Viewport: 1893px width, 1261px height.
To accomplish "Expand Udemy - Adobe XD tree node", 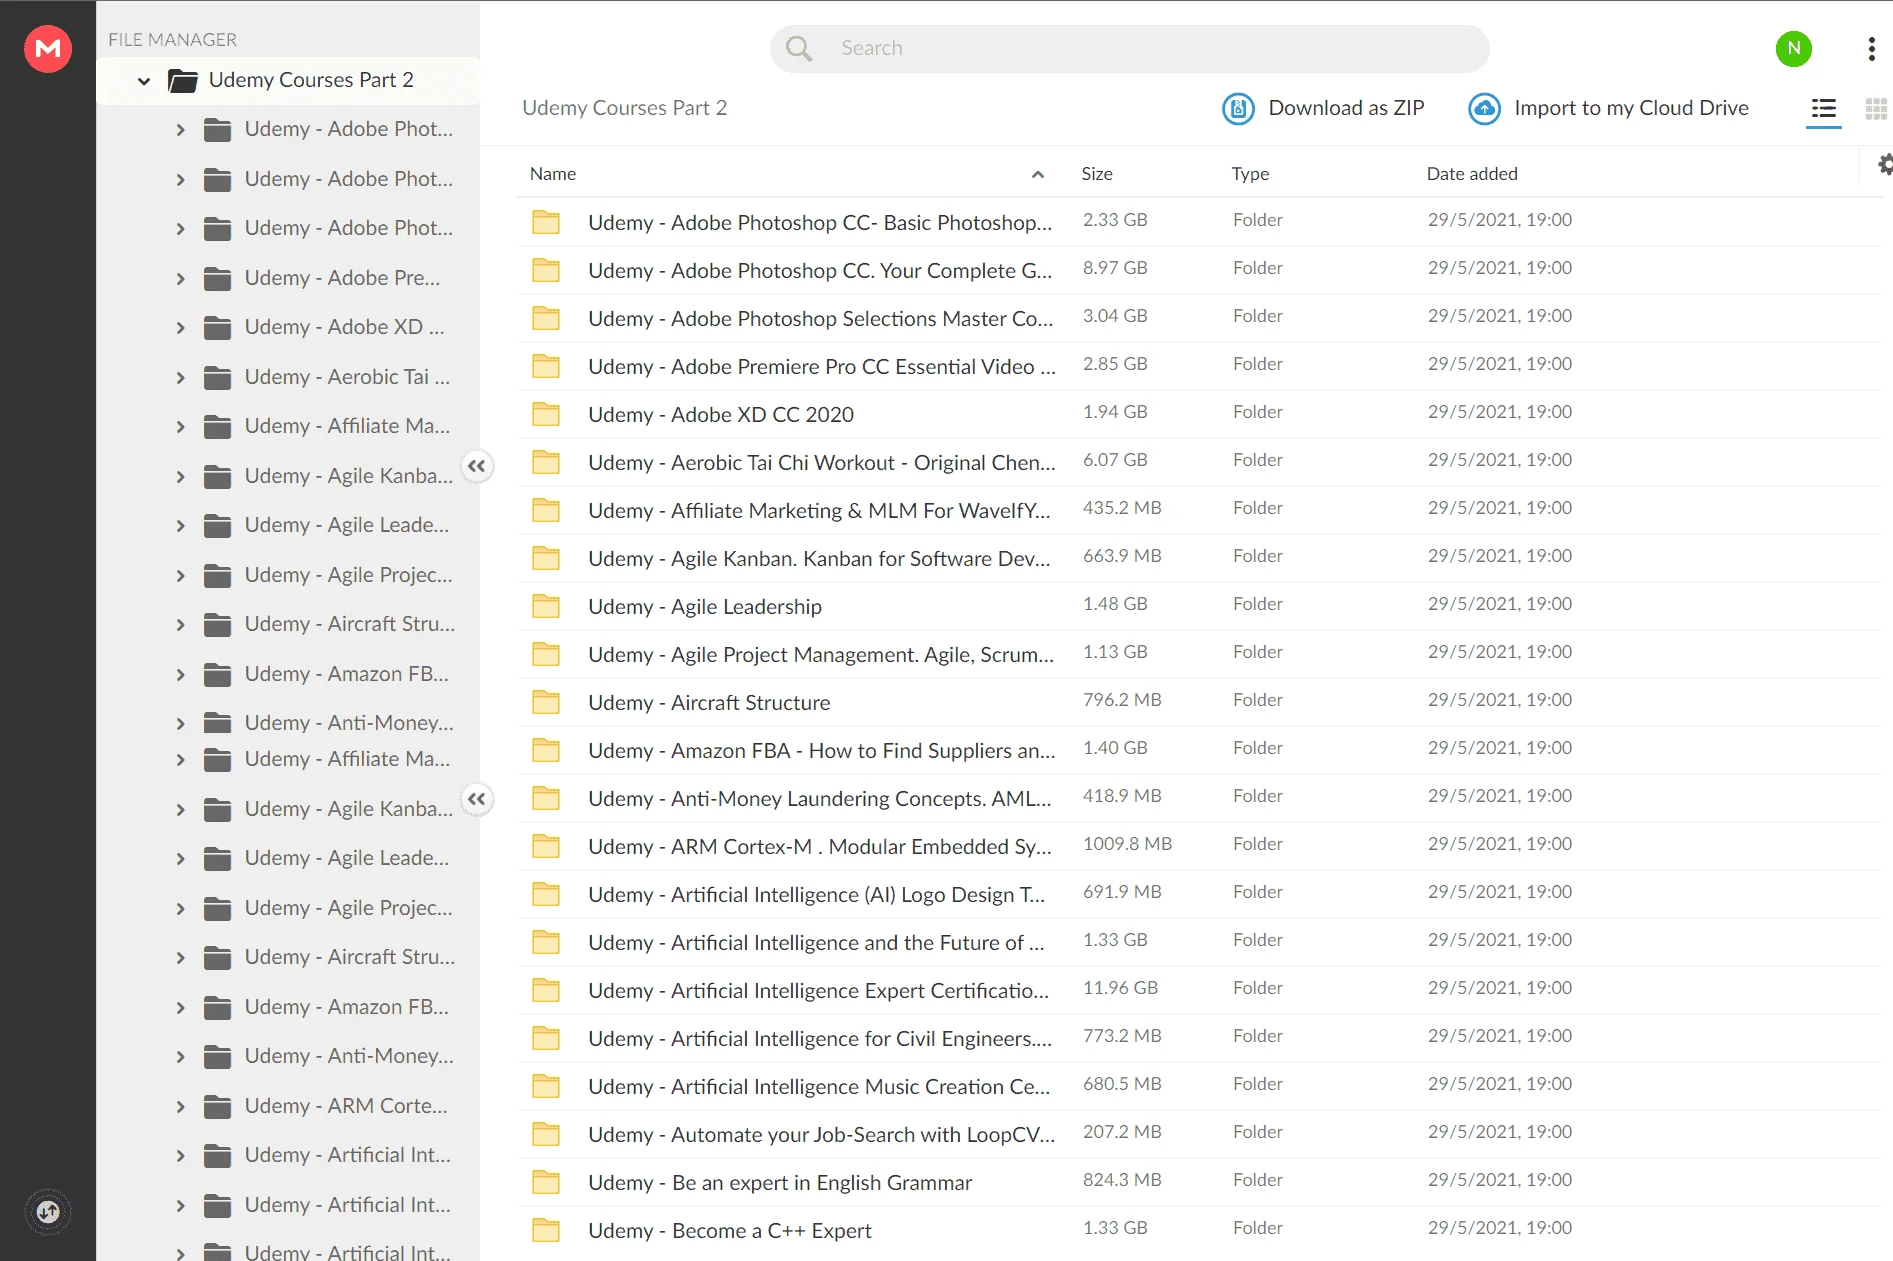I will pos(180,328).
